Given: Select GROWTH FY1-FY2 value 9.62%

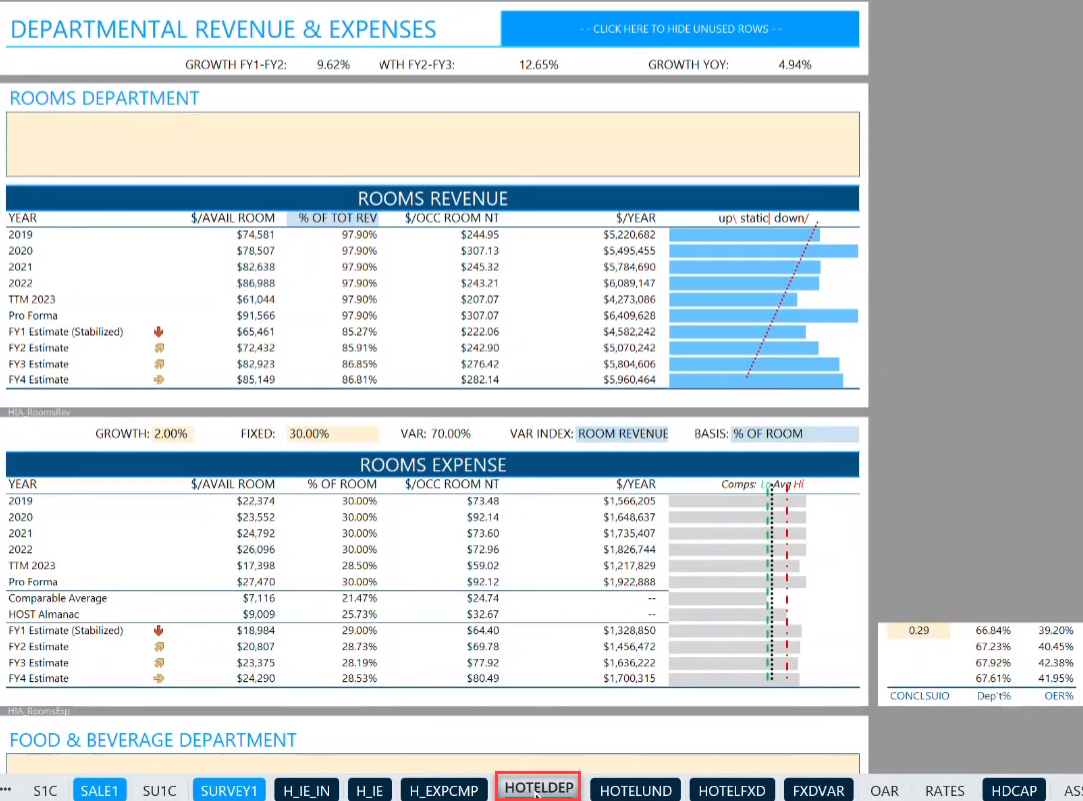Looking at the screenshot, I should (333, 65).
